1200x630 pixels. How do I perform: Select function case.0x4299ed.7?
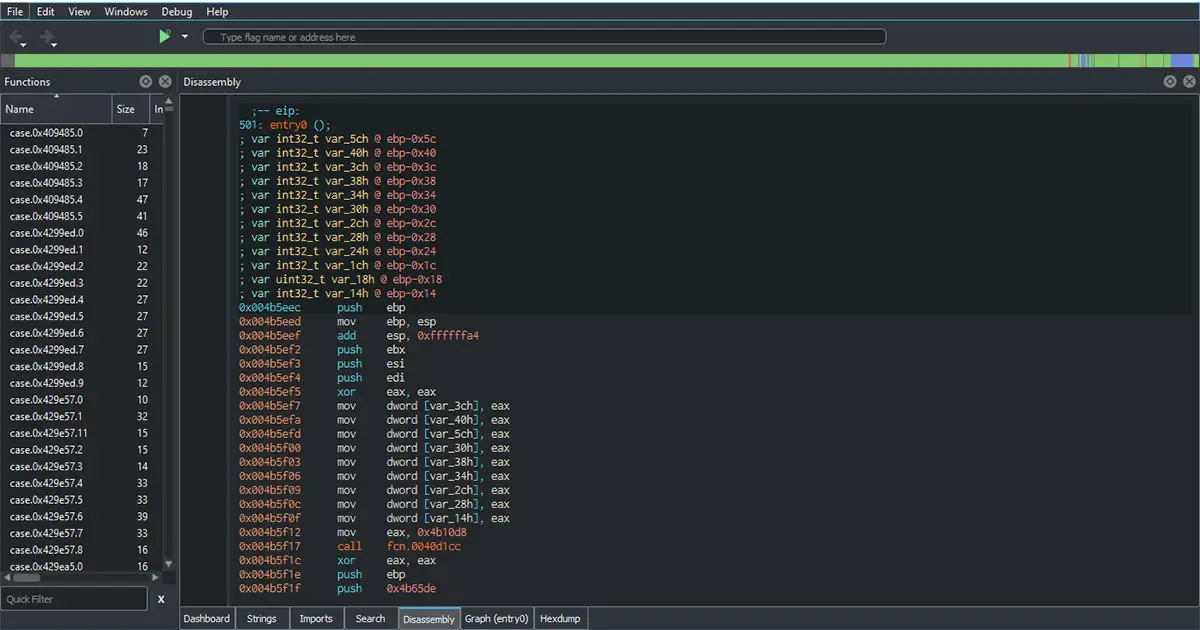[x=80, y=350]
